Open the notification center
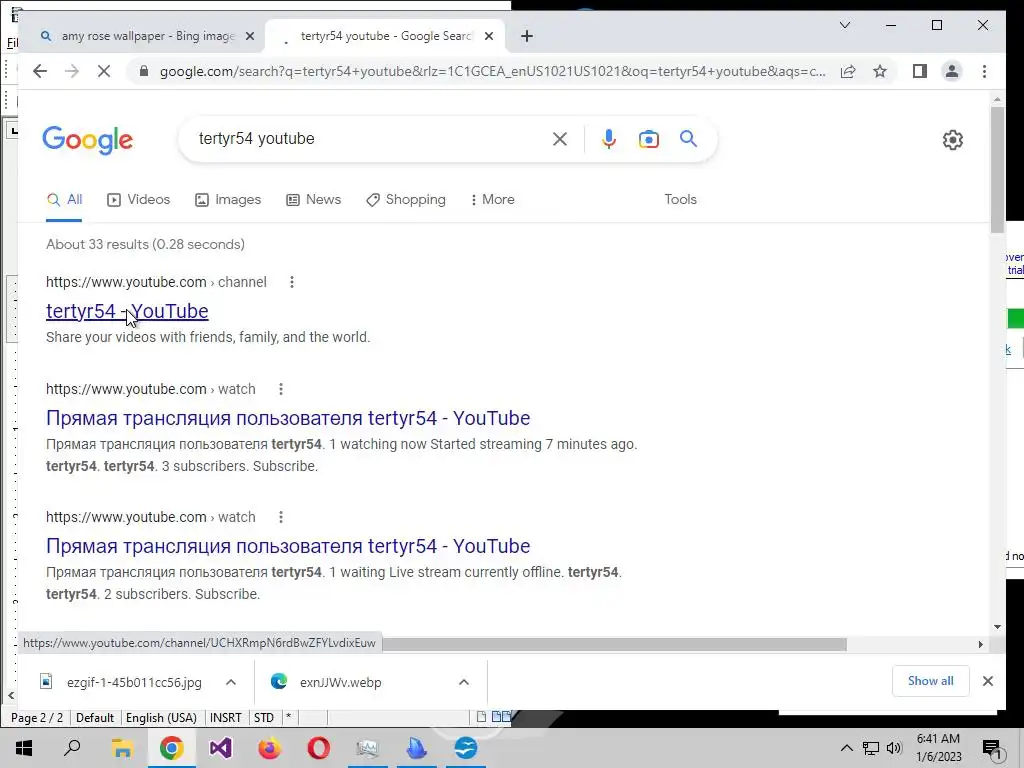This screenshot has height=768, width=1024. tap(992, 748)
